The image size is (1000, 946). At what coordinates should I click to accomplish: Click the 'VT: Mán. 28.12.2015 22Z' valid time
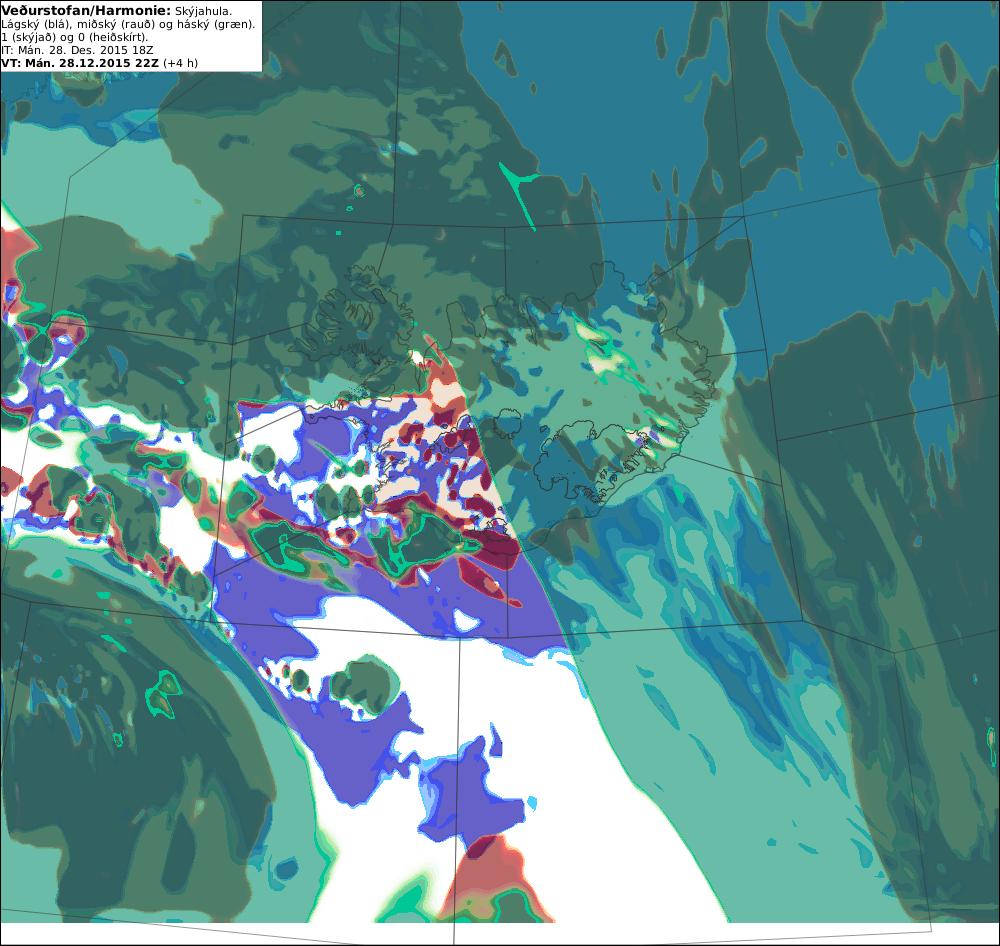point(80,63)
